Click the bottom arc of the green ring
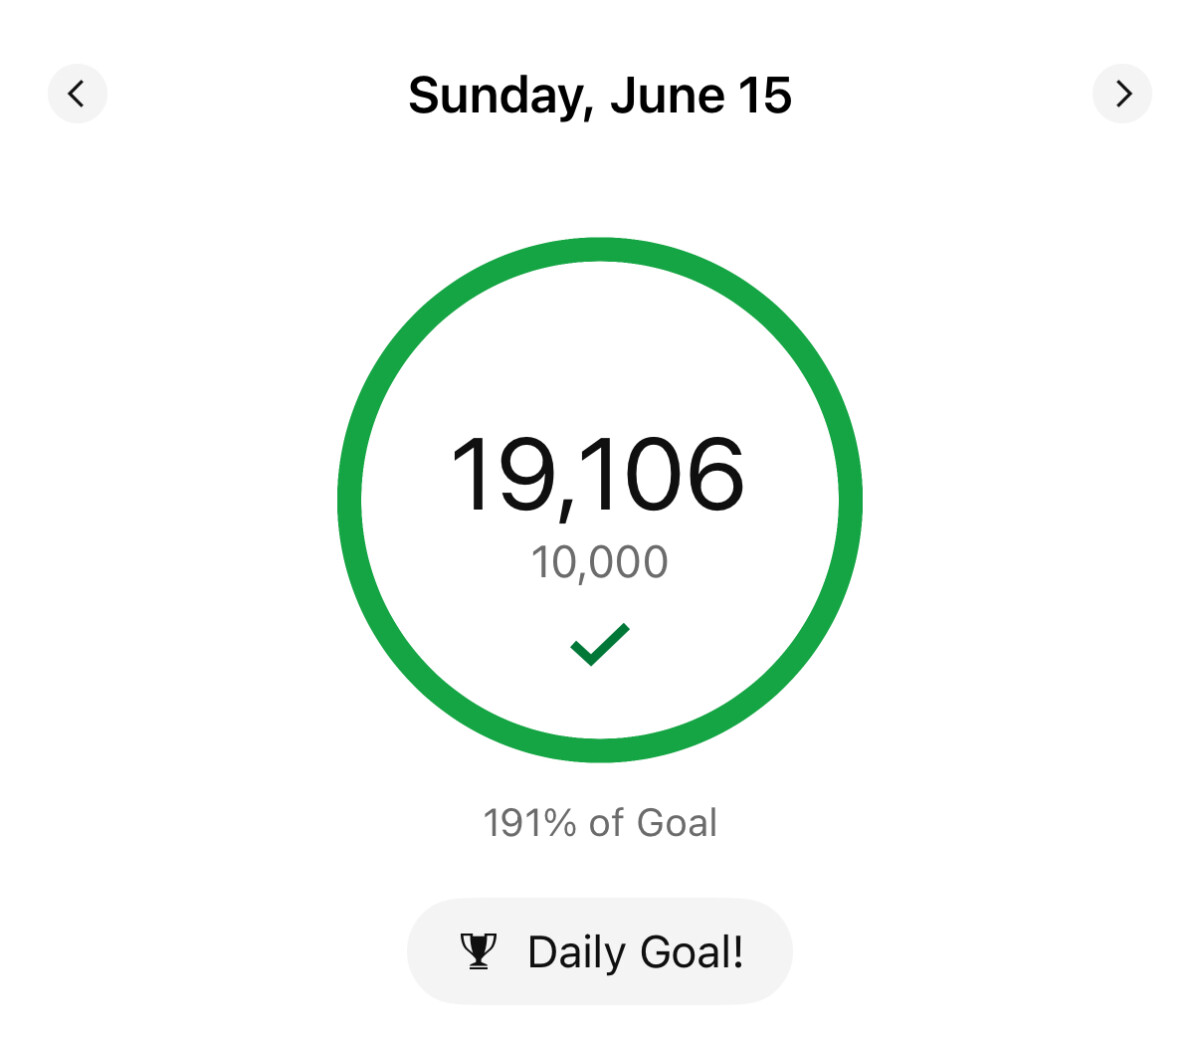Screen dimensions: 1200x1039 pos(600,750)
